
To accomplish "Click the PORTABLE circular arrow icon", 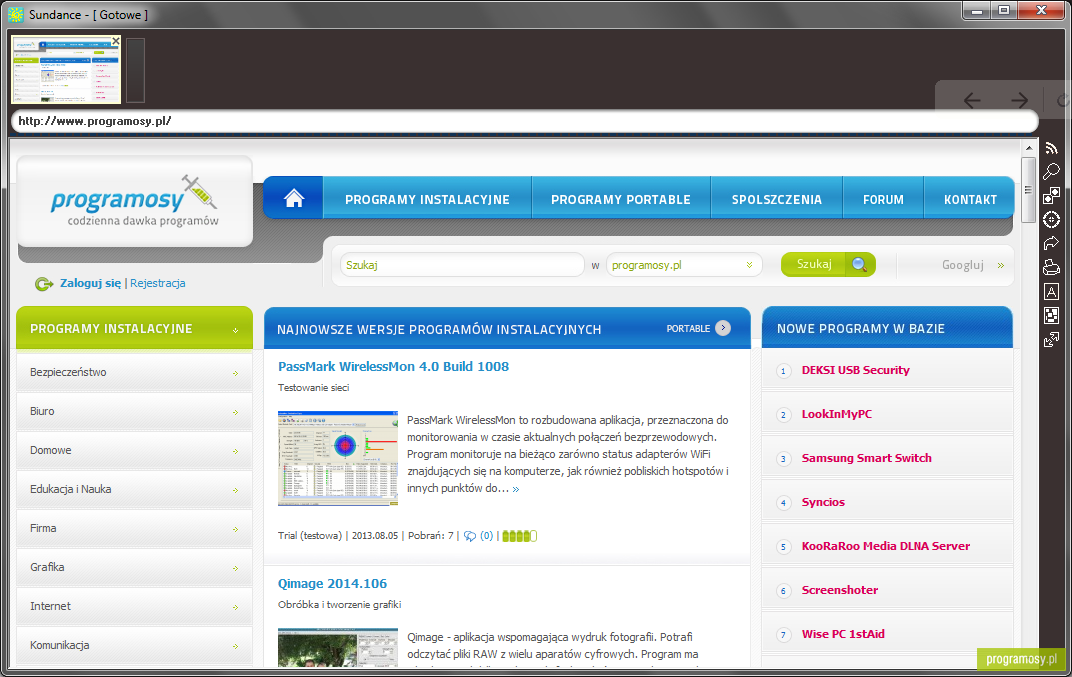I will point(723,328).
